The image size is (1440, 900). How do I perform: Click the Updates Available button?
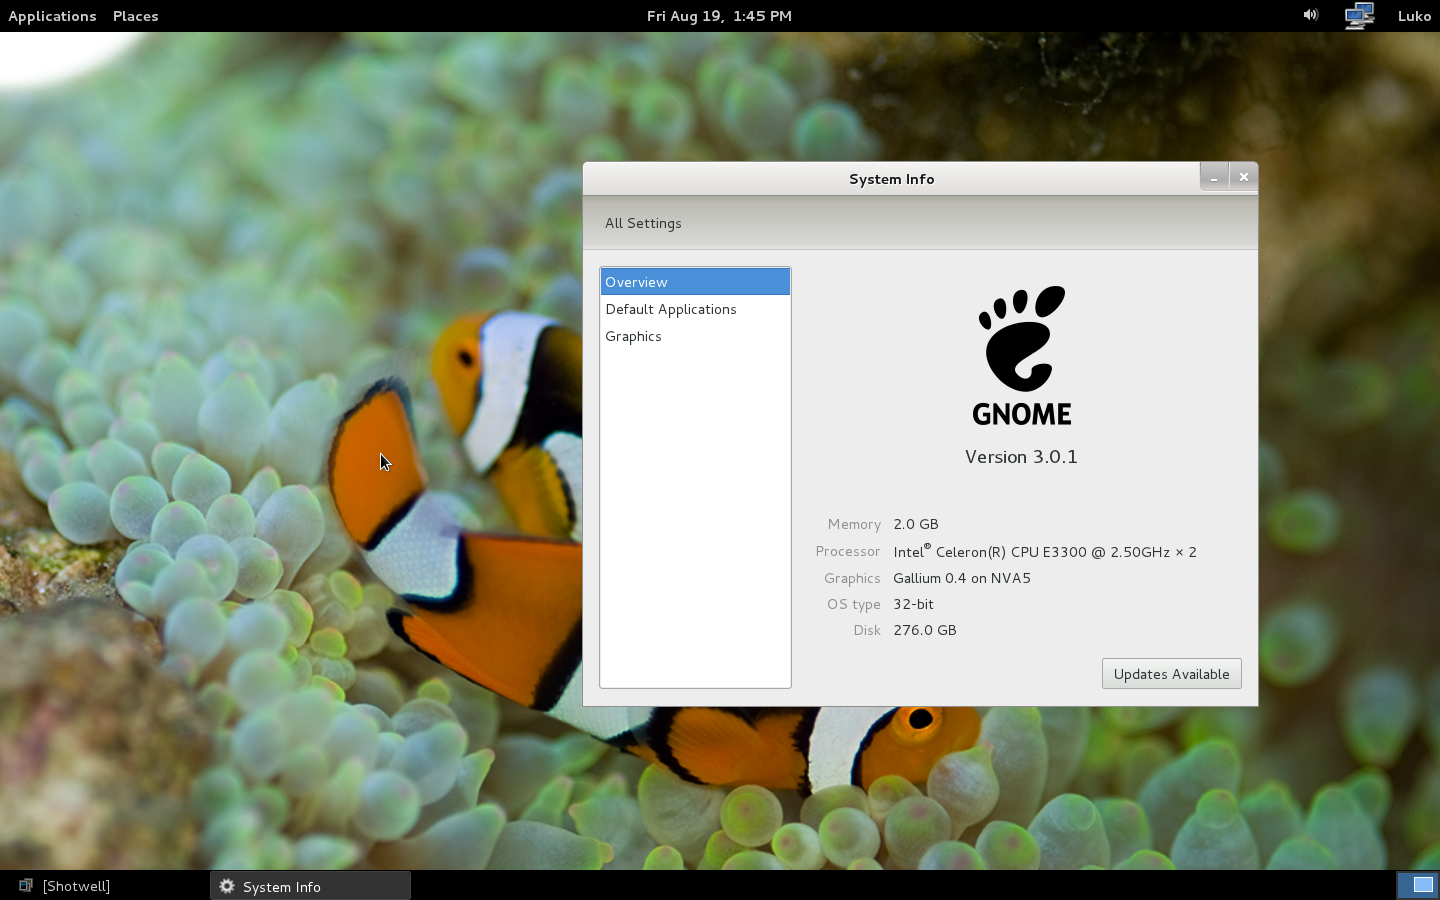click(1171, 674)
